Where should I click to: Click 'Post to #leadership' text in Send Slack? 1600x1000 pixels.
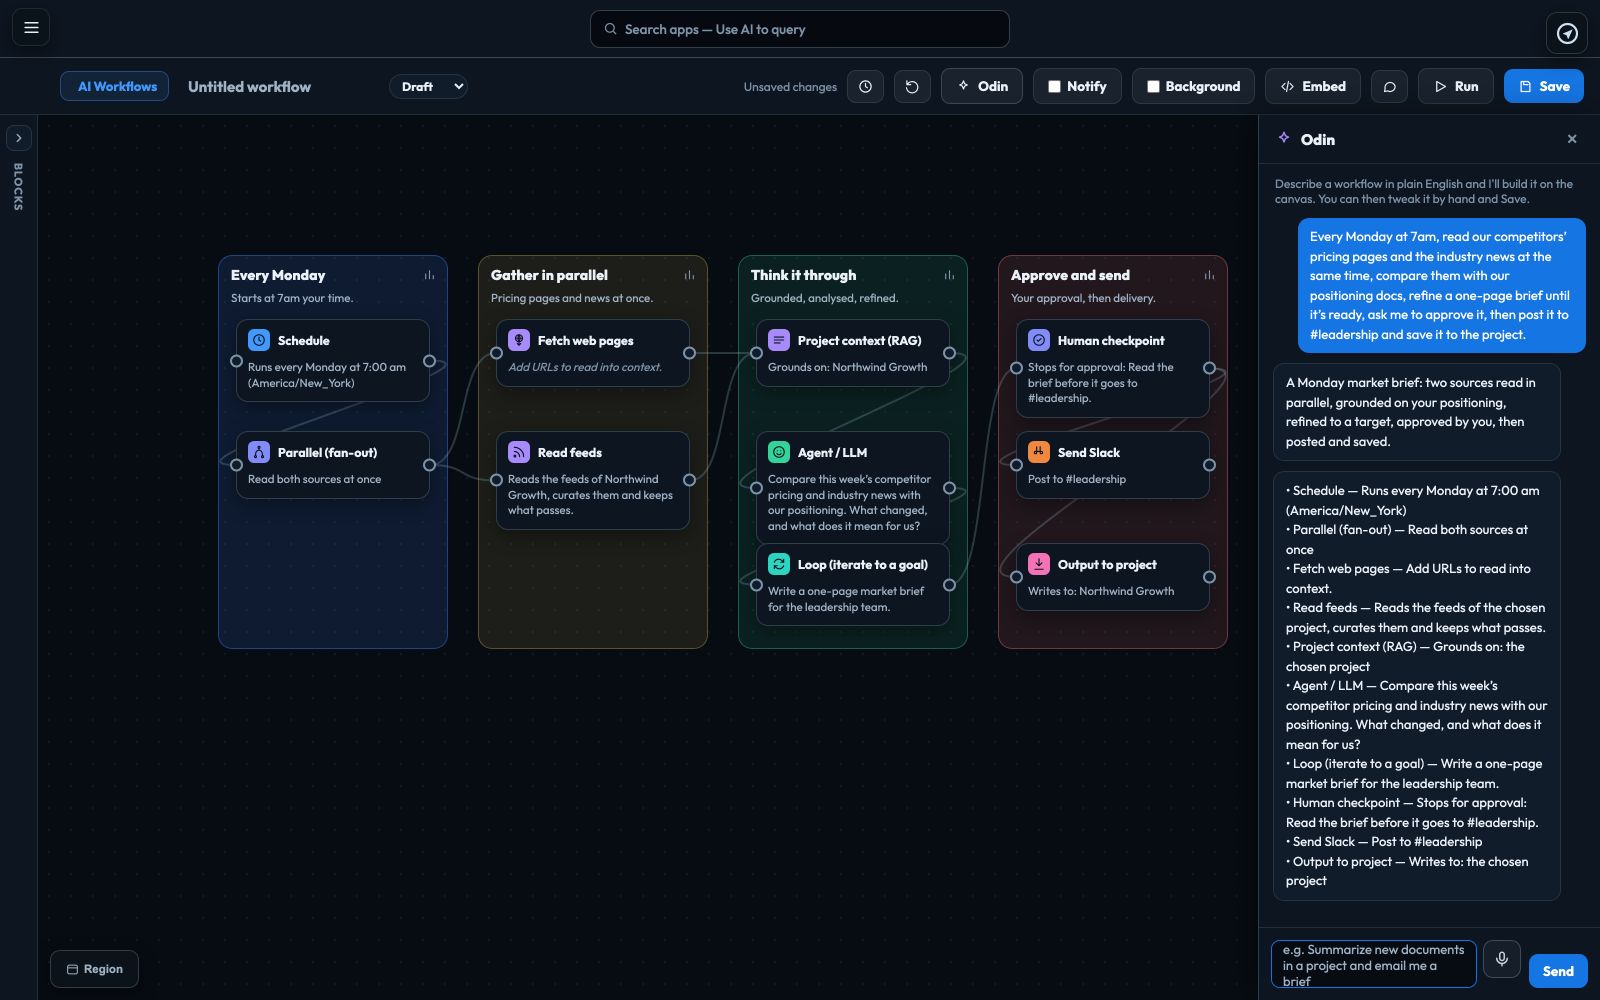coord(1077,479)
